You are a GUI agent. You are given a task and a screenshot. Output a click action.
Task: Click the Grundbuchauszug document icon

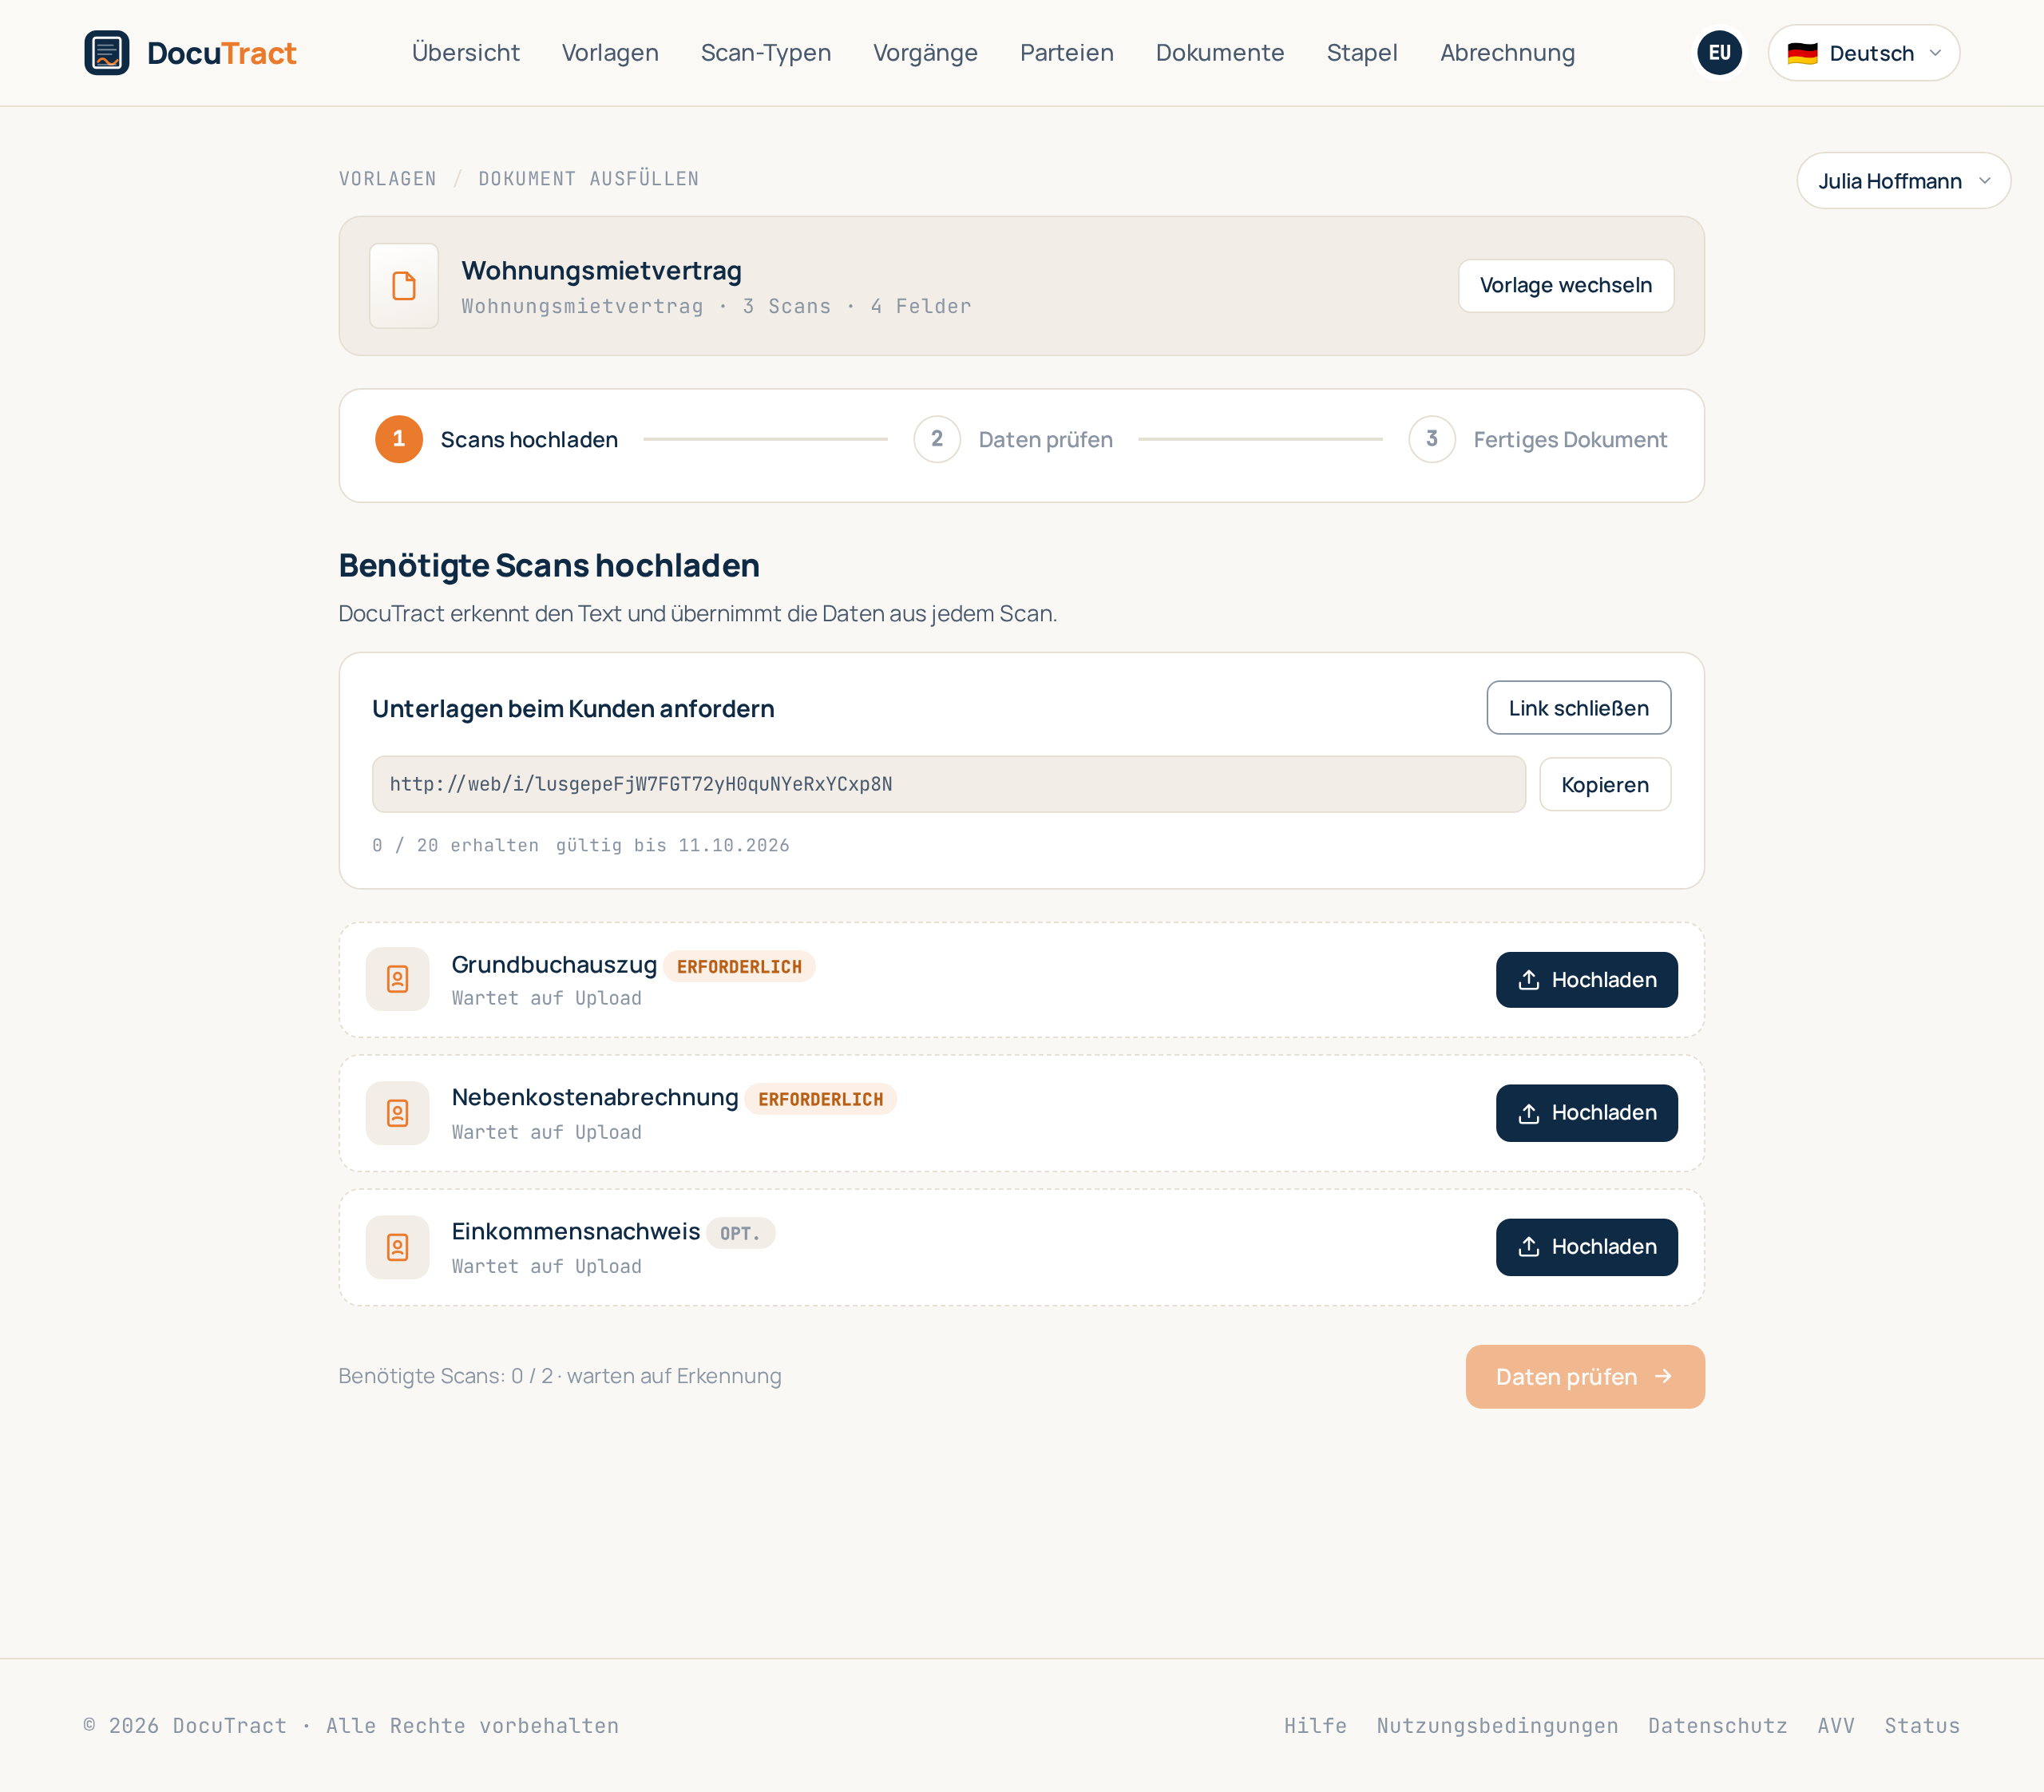coord(398,979)
